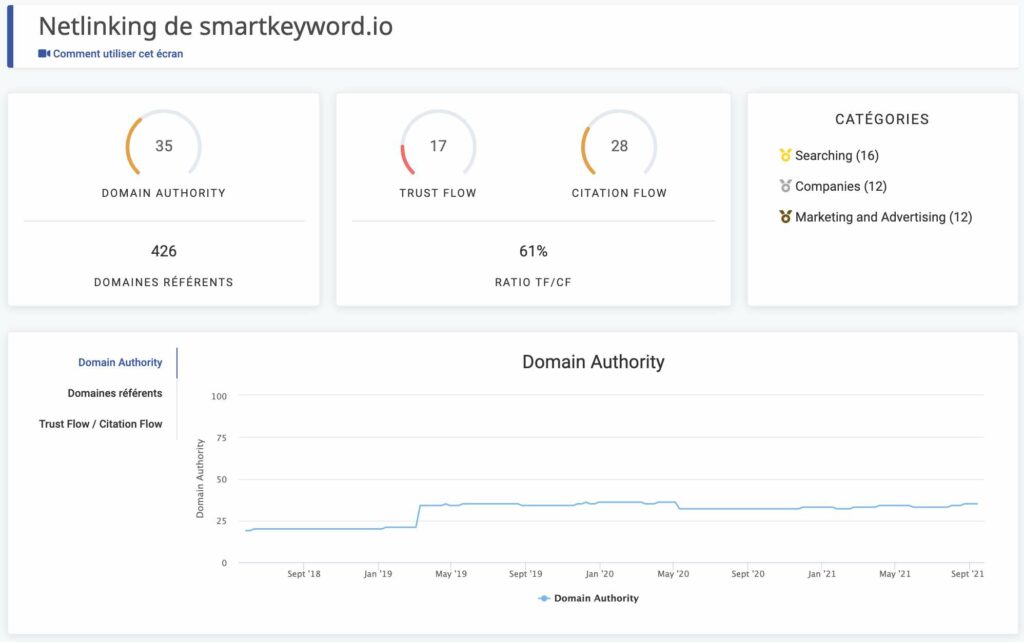The image size is (1024, 642).
Task: Toggle the Domain Authority legend entry
Action: tap(588, 598)
